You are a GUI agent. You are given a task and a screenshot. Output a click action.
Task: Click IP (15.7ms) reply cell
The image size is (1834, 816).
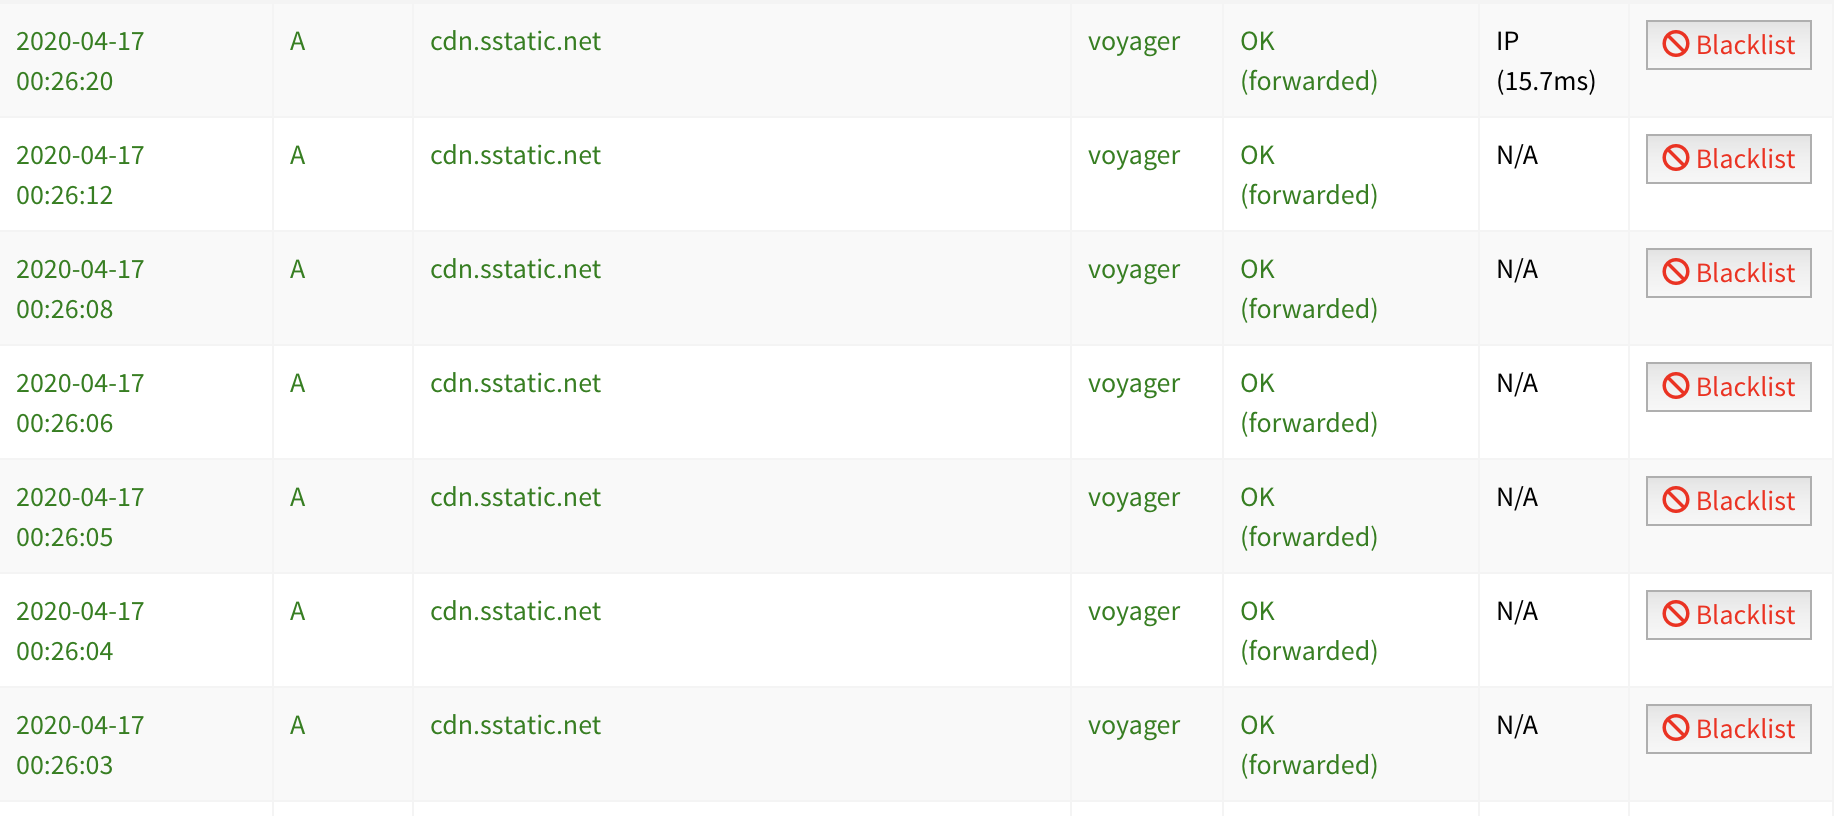[x=1546, y=61]
